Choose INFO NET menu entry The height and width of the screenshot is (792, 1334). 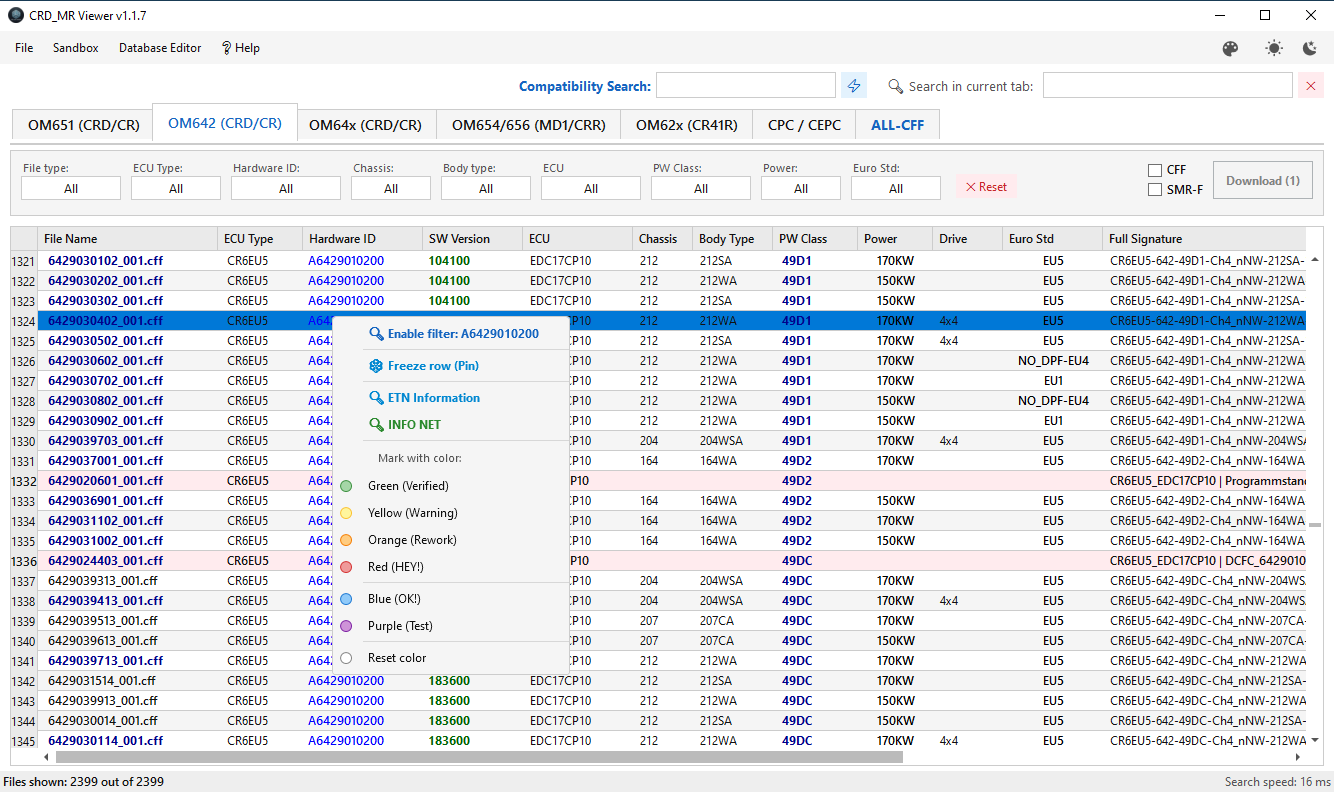[451, 425]
